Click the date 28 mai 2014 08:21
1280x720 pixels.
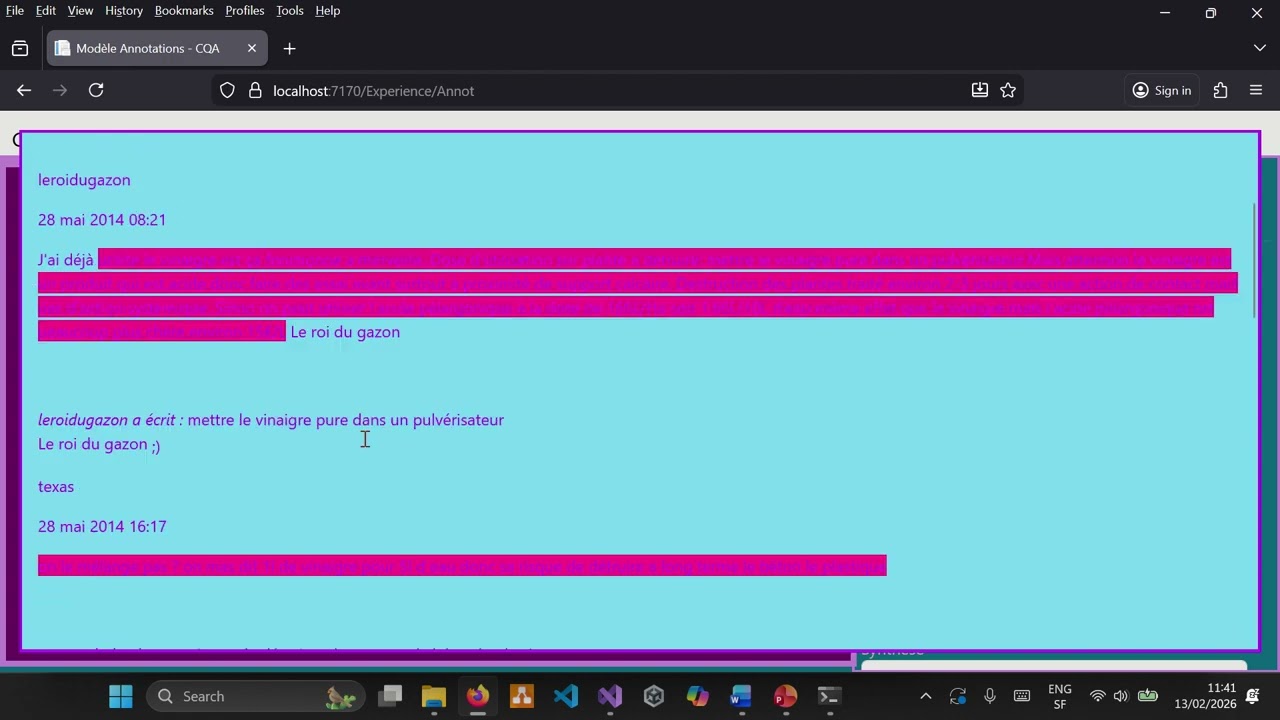pyautogui.click(x=102, y=220)
